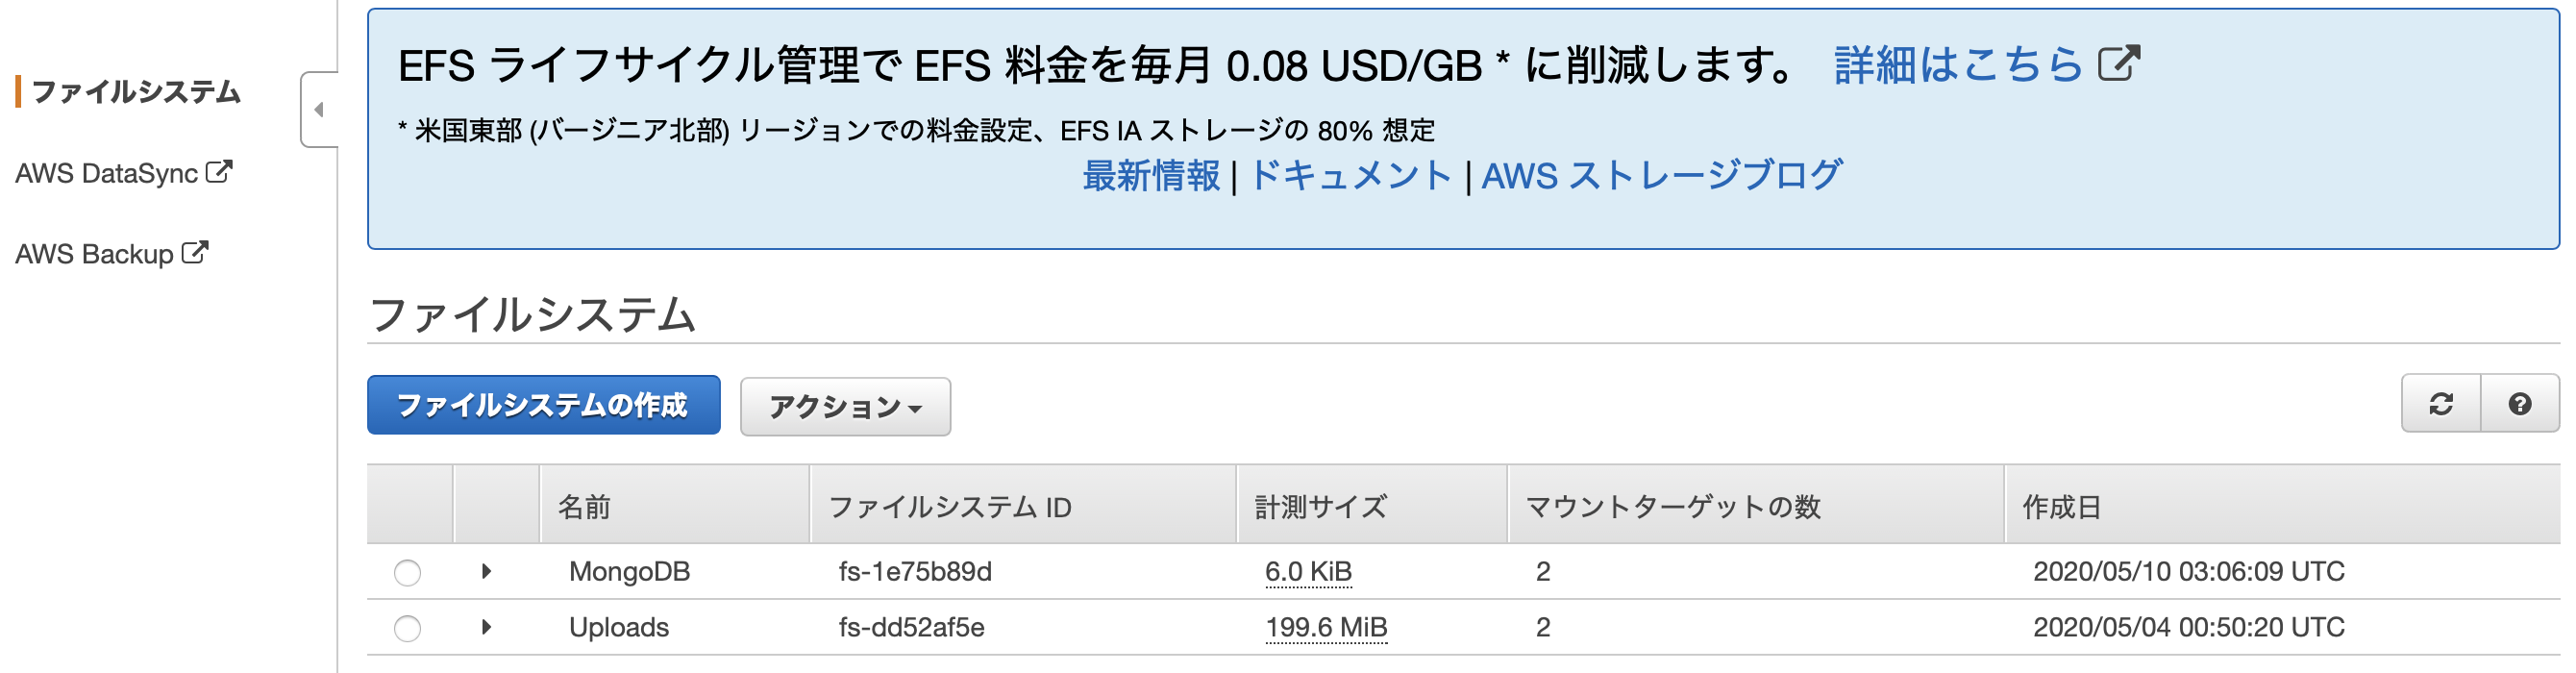Open the アクション dropdown menu
The height and width of the screenshot is (673, 2576).
845,406
